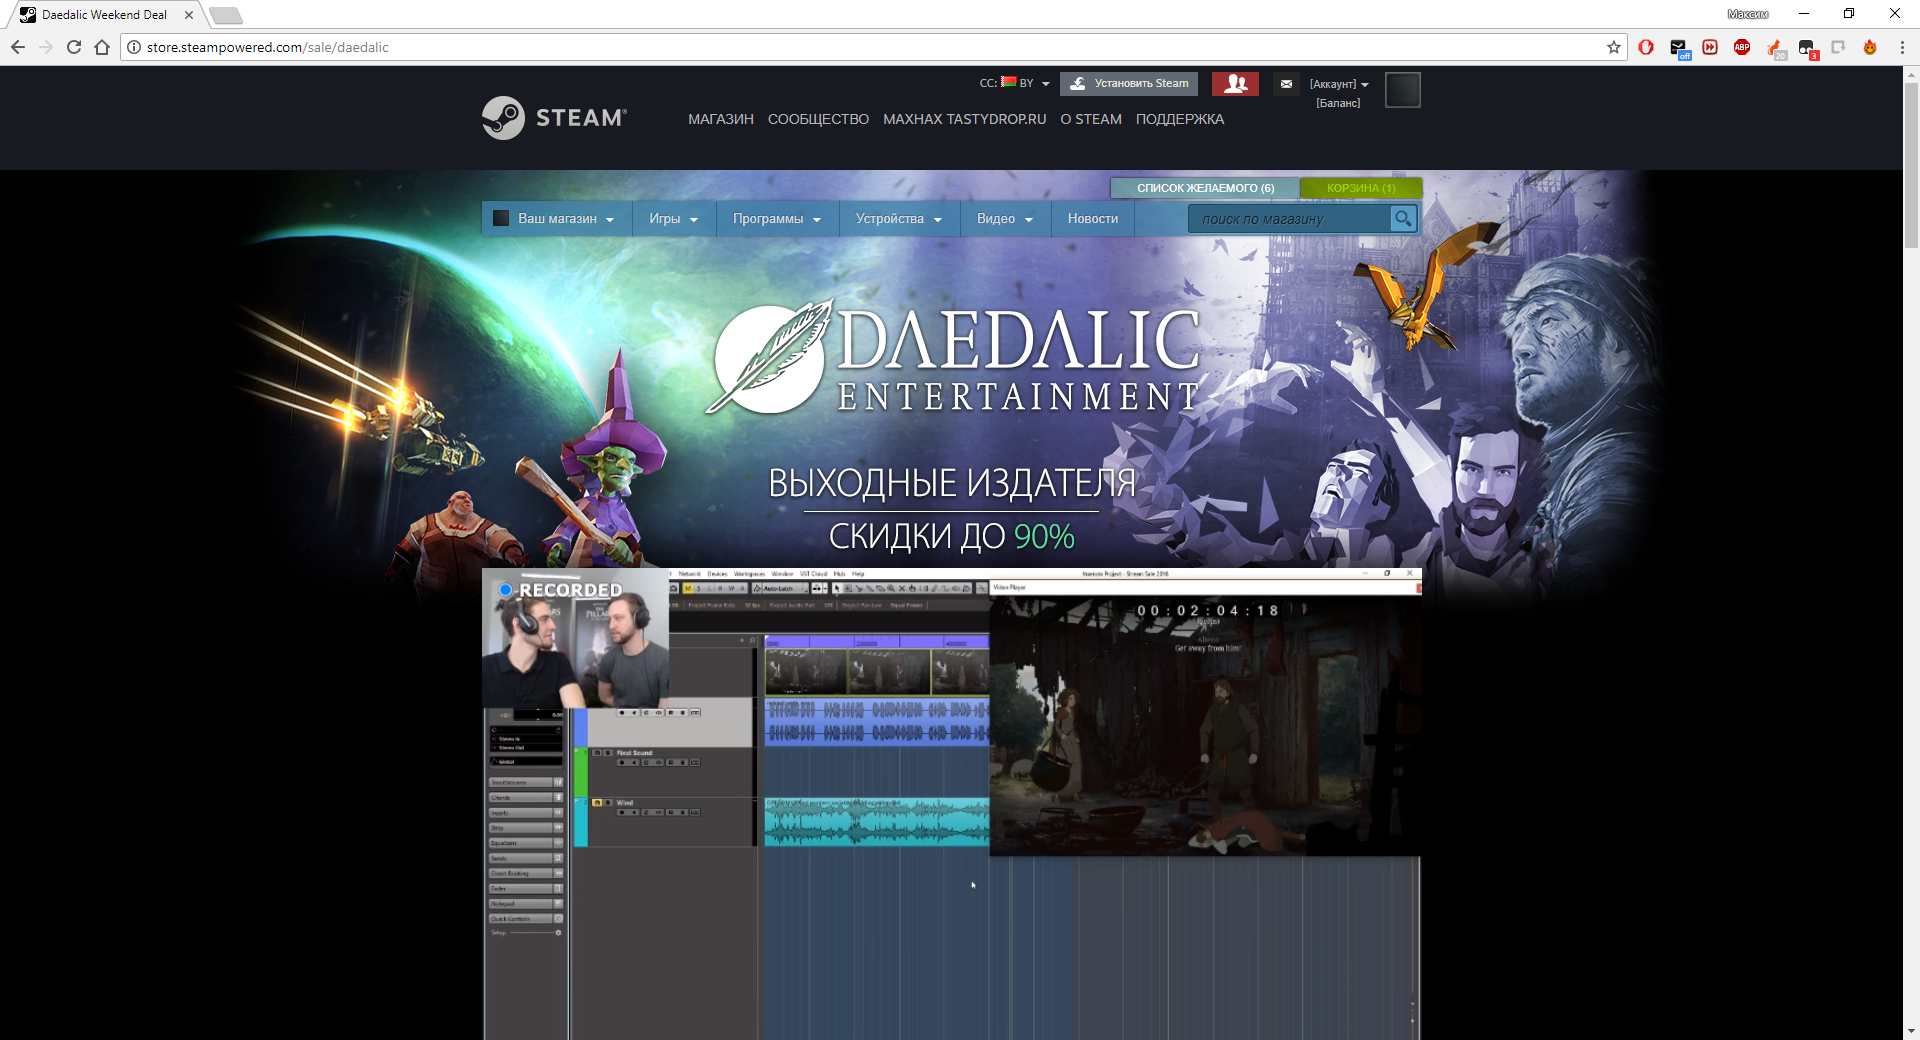
Task: Expand the CC: BY country dropdown
Action: (x=1015, y=83)
